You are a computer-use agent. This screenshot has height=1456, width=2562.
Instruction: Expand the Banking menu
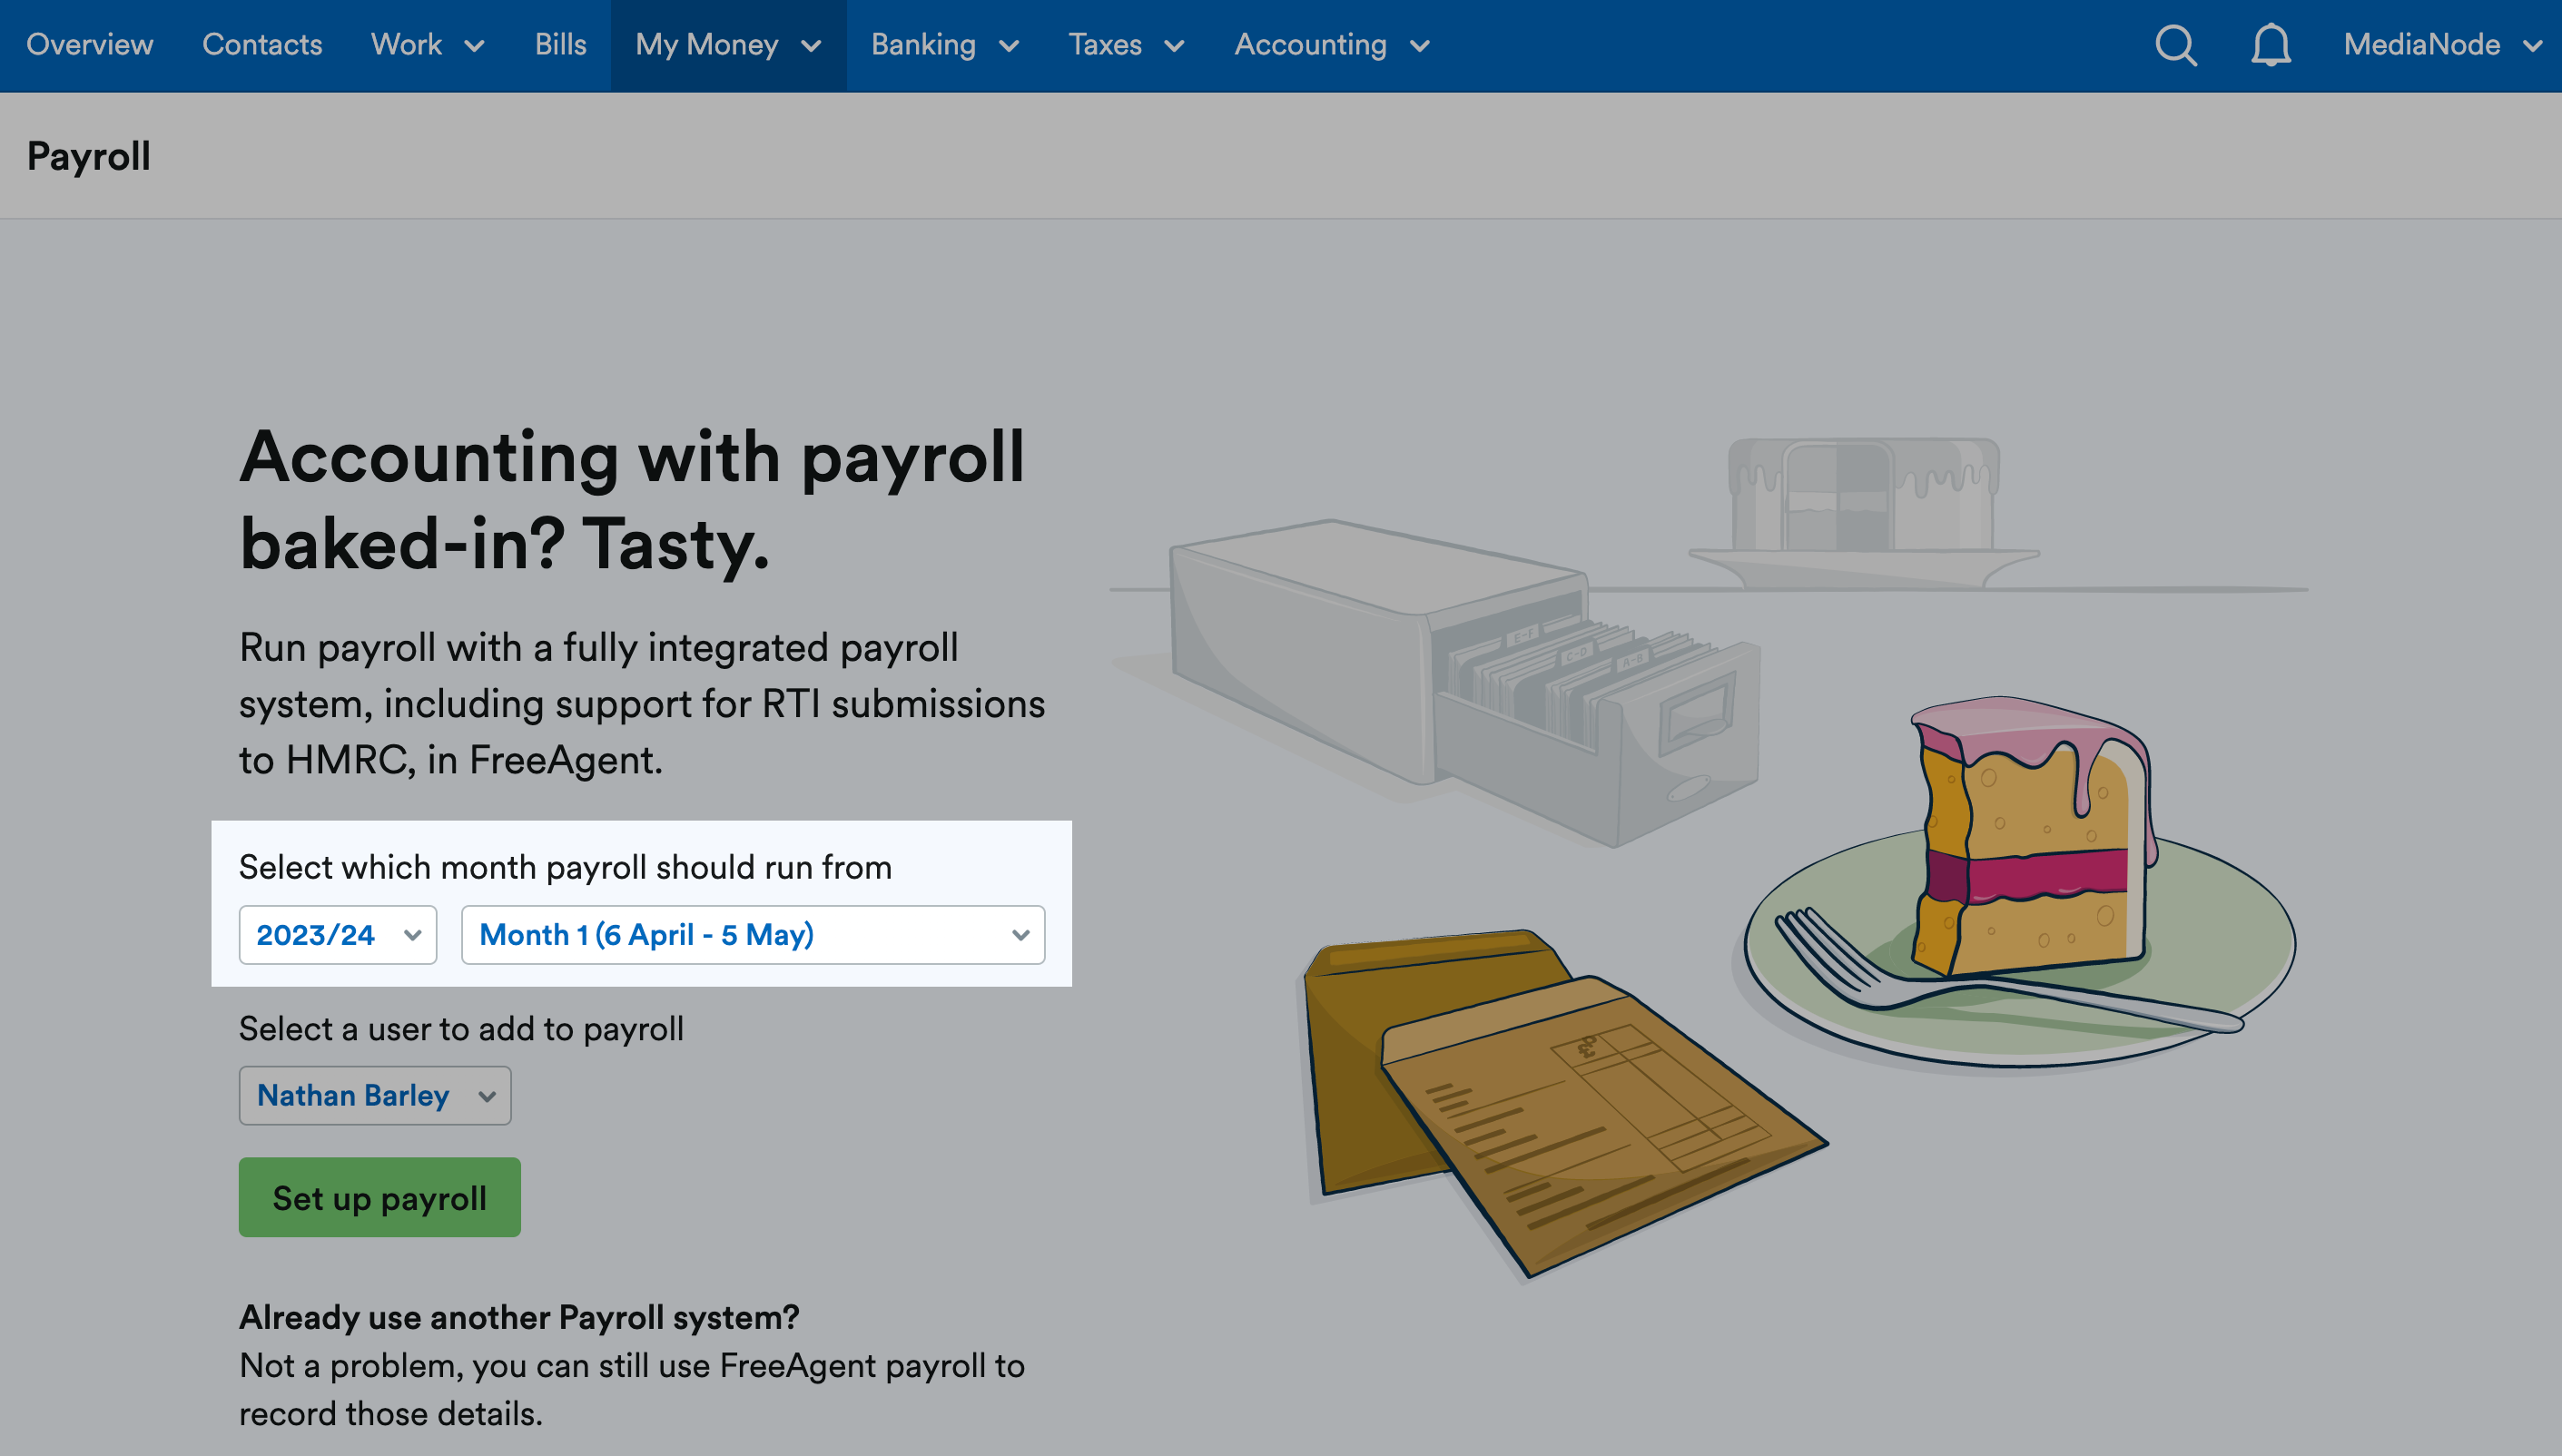click(945, 45)
